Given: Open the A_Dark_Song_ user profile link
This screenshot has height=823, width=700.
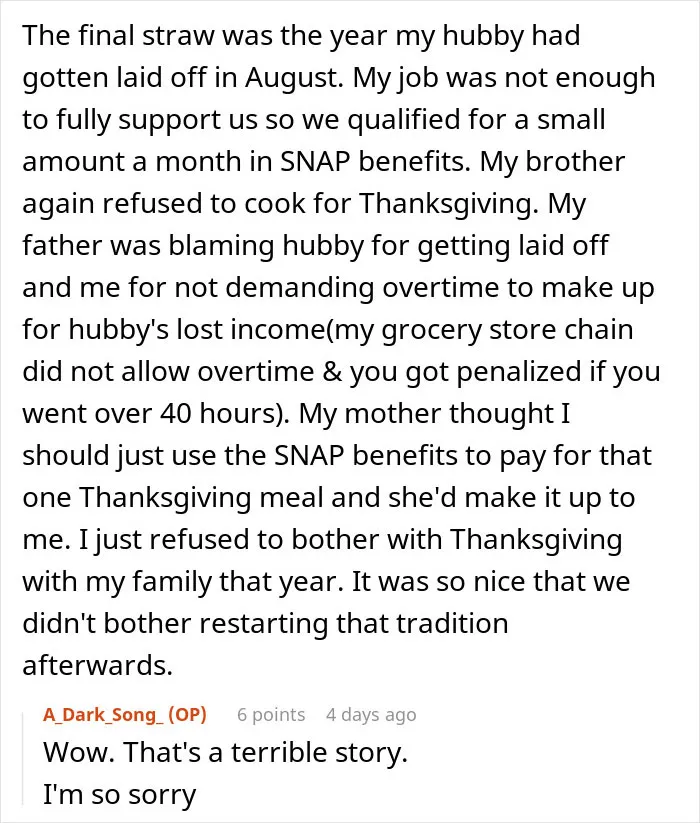Looking at the screenshot, I should click(x=103, y=714).
